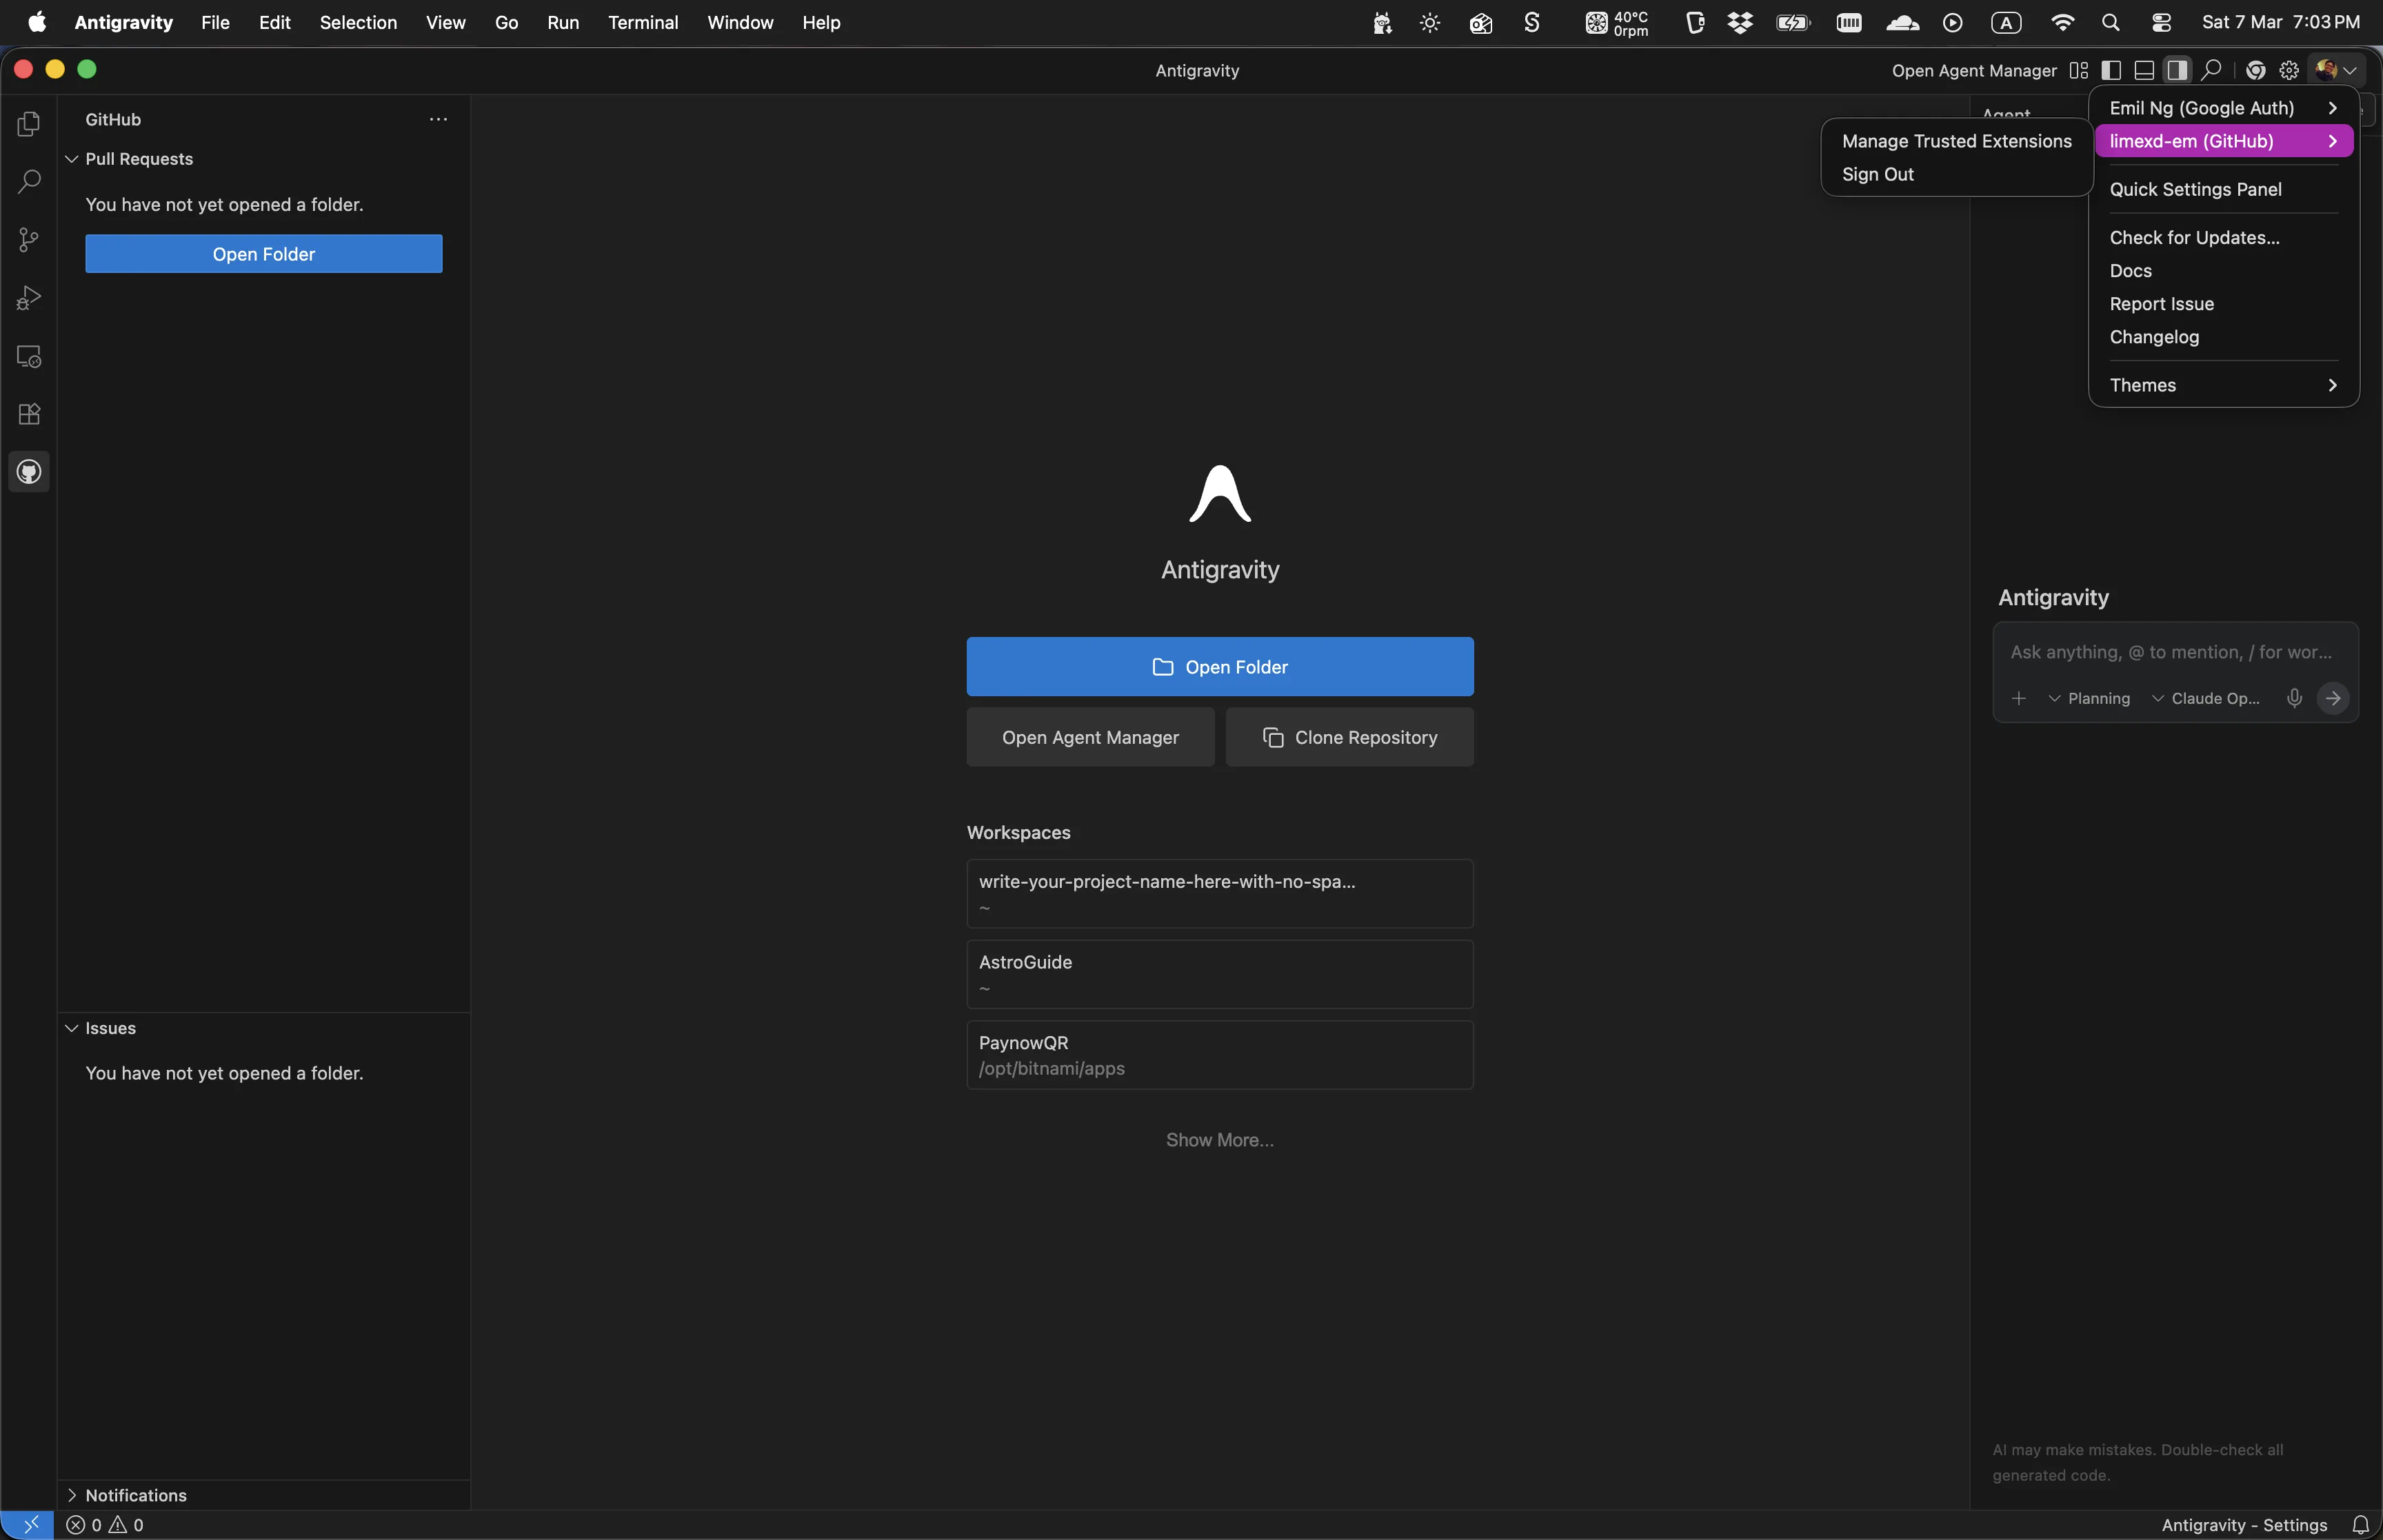Click the GitHub panel more actions ellipsis
Screen dimensions: 2383x1540
click(x=438, y=119)
